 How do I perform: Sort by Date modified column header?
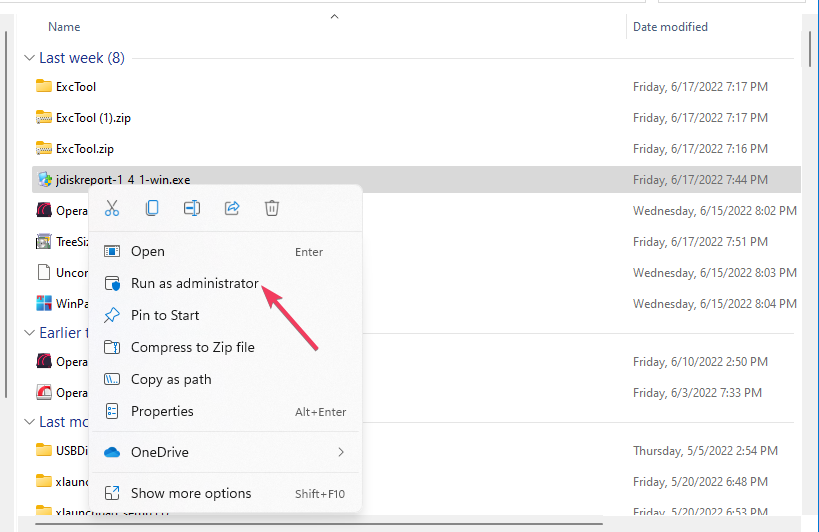pyautogui.click(x=670, y=27)
